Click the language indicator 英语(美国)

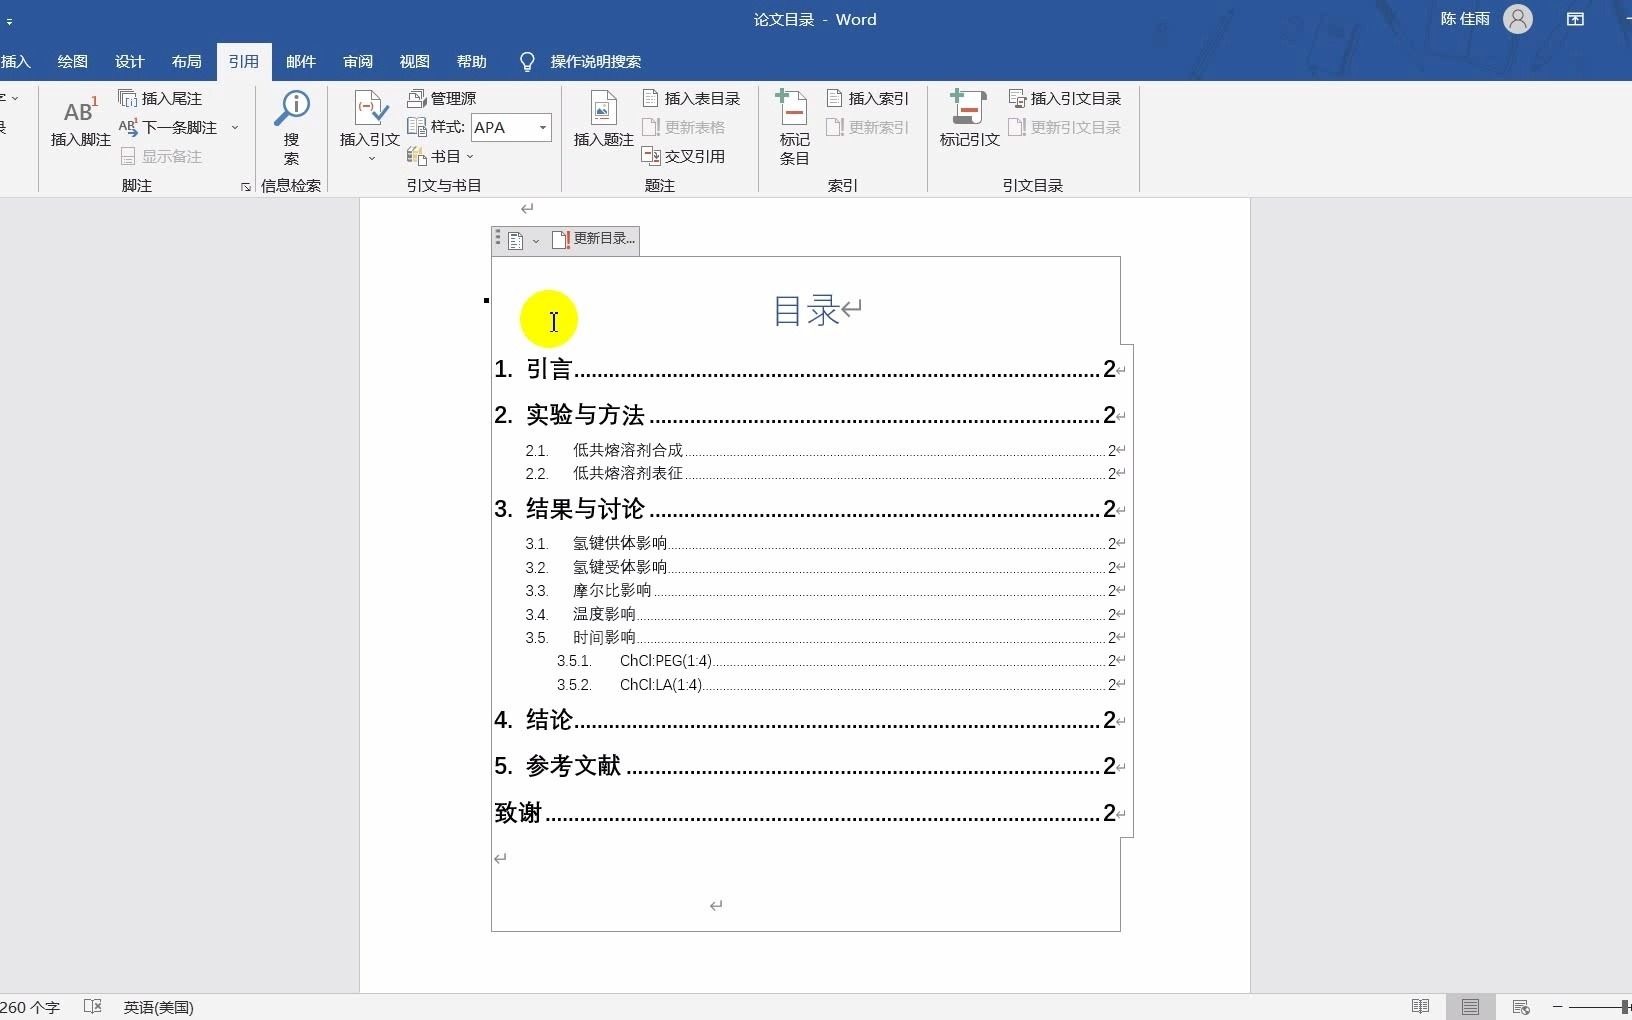pos(158,1007)
